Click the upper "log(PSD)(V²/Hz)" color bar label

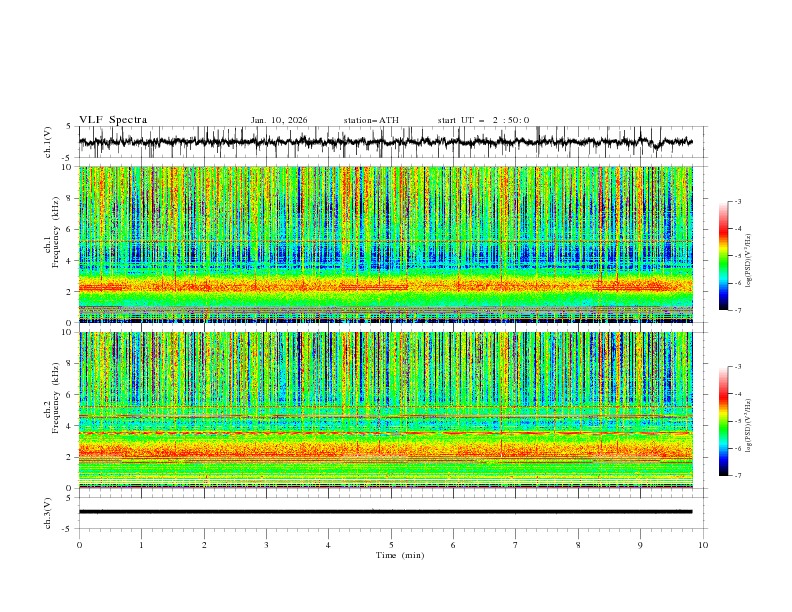[749, 261]
